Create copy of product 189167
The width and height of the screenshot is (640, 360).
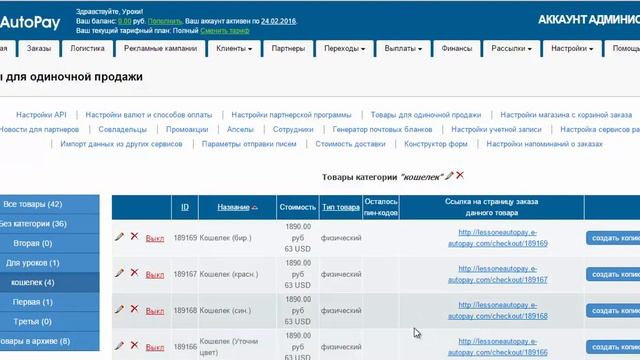[613, 274]
